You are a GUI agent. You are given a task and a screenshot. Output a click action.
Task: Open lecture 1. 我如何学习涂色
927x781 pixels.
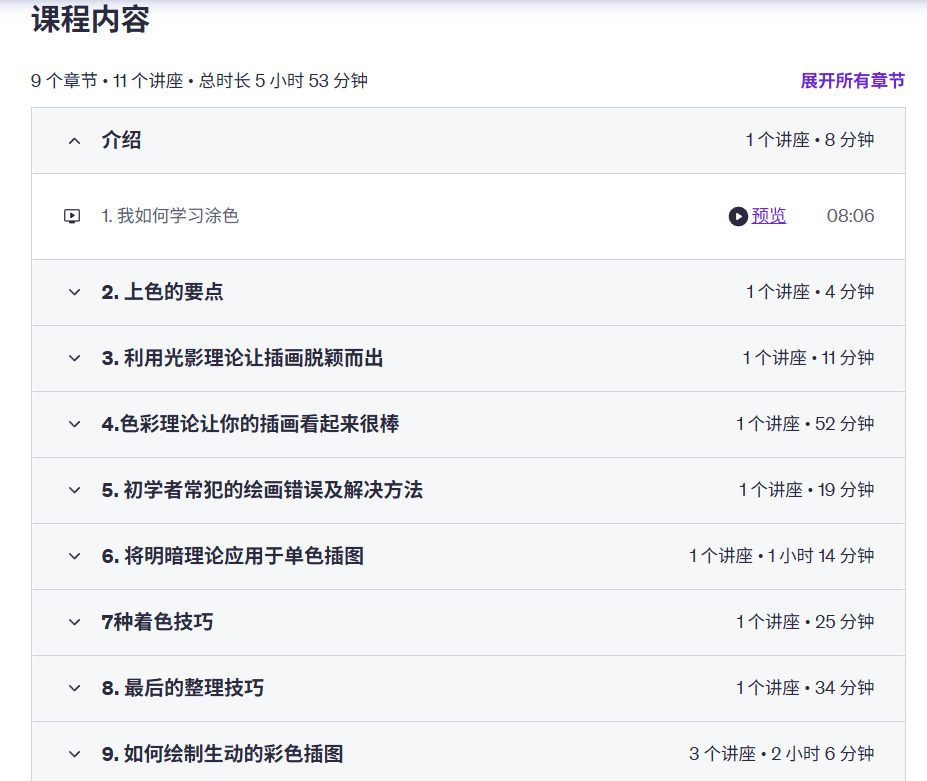point(170,216)
